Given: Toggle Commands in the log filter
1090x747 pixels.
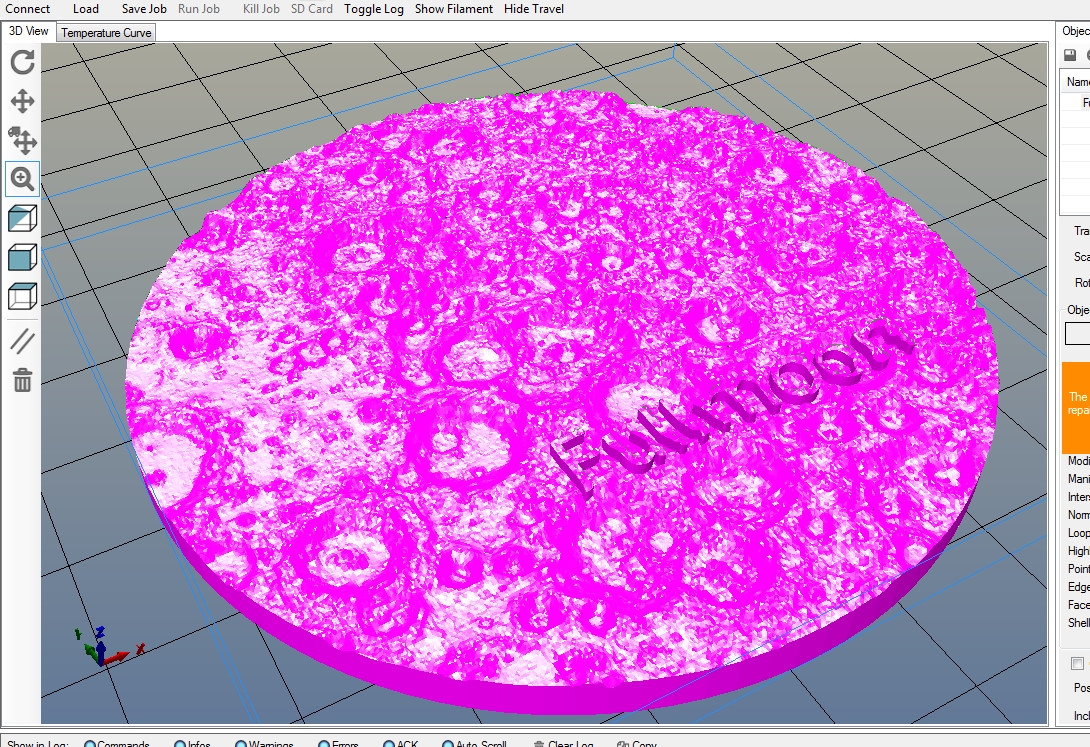Looking at the screenshot, I should point(90,744).
